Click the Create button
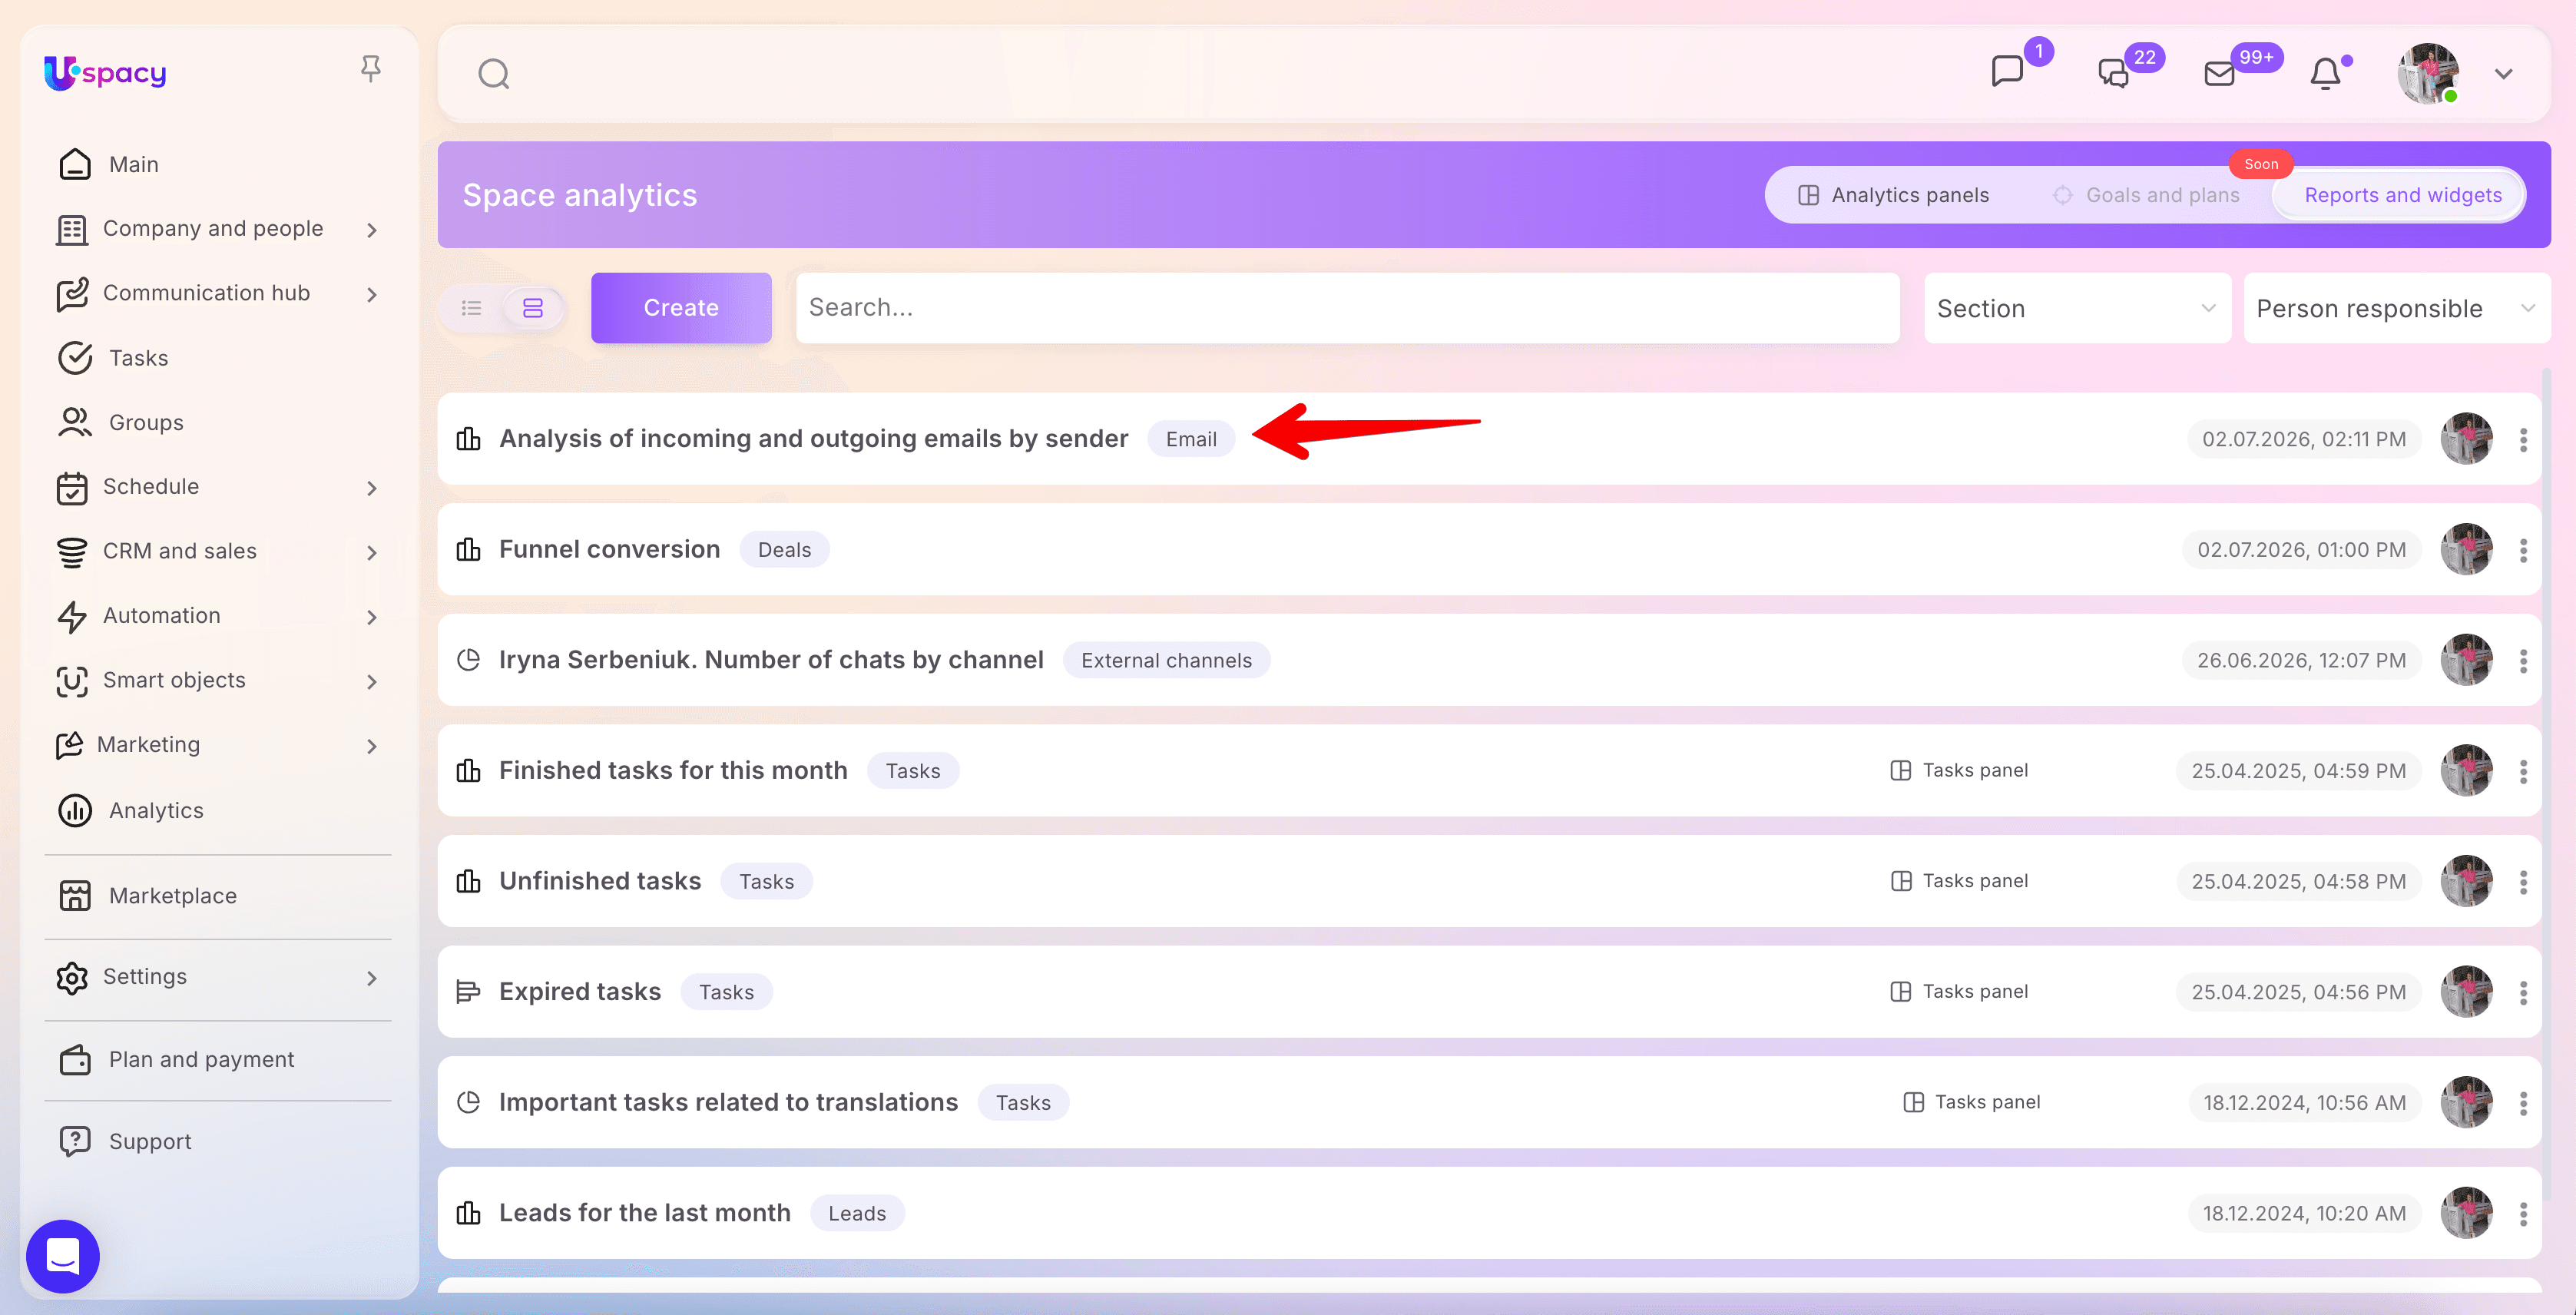2576x1315 pixels. pyautogui.click(x=681, y=308)
